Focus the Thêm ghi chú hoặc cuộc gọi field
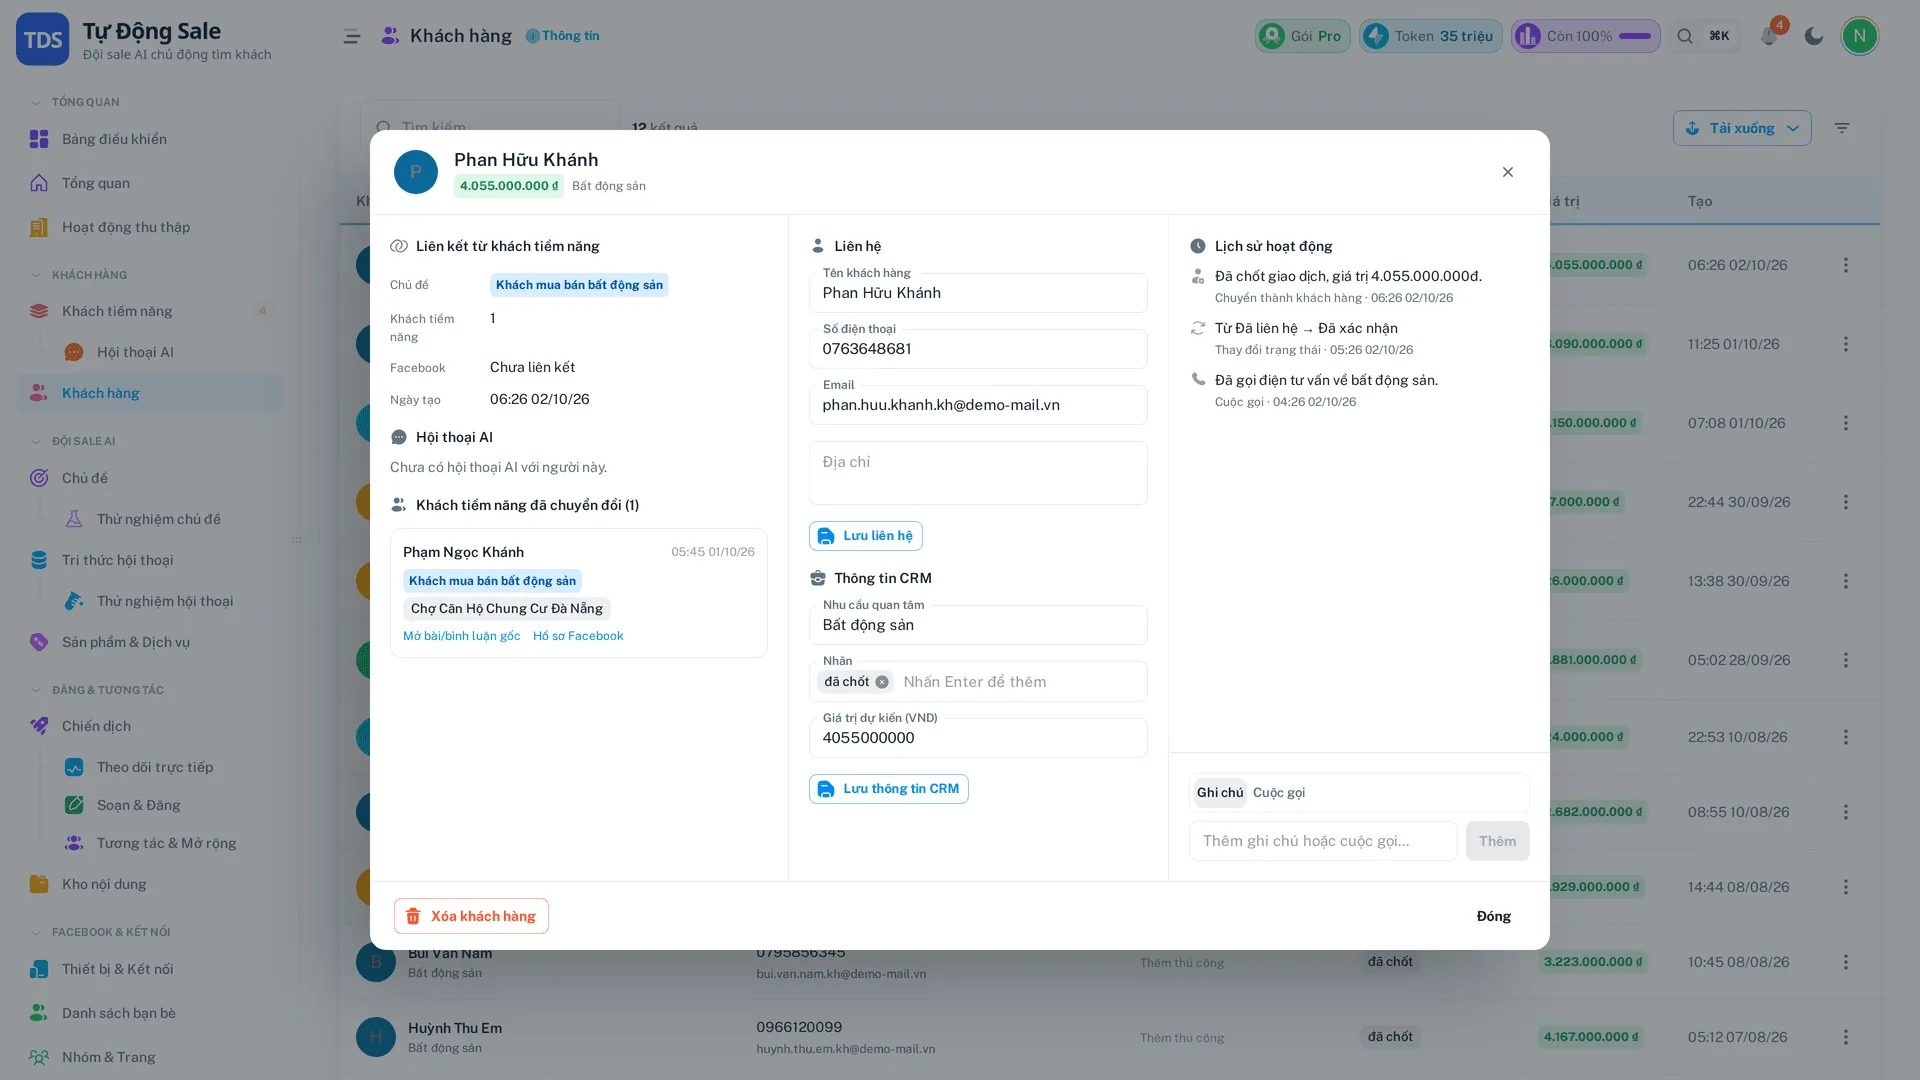 [x=1323, y=841]
